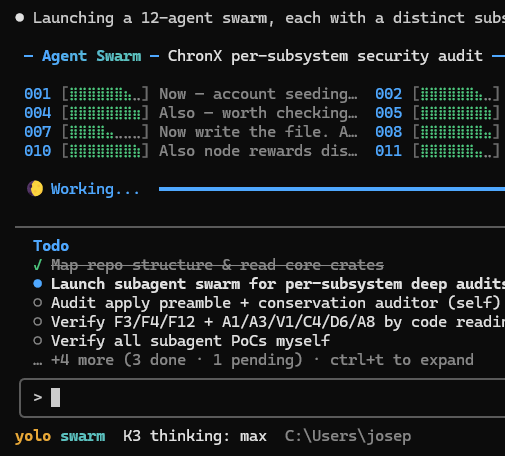Click agent 008 progress bar
This screenshot has height=456, width=505.
[456, 132]
